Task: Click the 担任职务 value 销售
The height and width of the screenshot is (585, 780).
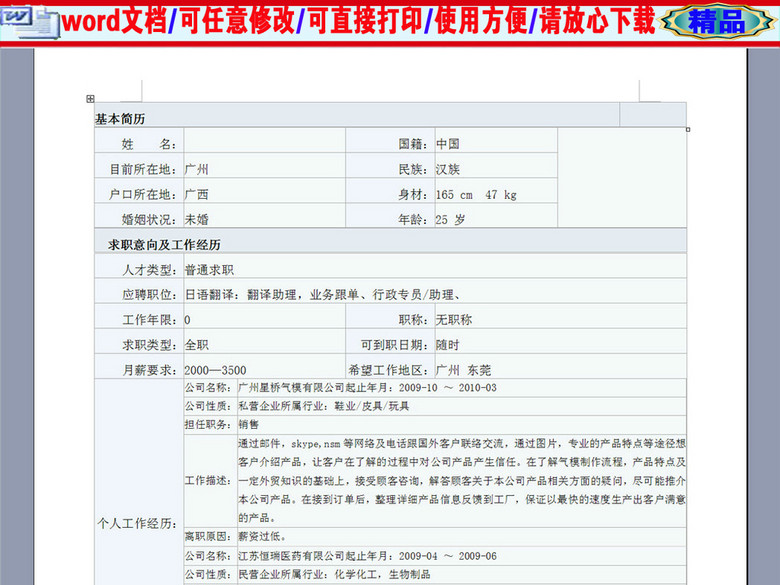Action: pyautogui.click(x=248, y=424)
